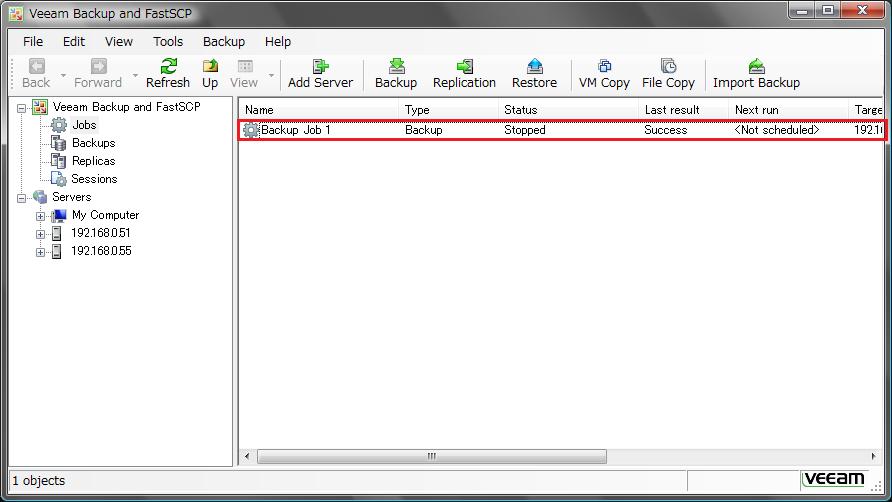Start a new Backup job from the toolbar
Image resolution: width=892 pixels, height=502 pixels.
(396, 73)
